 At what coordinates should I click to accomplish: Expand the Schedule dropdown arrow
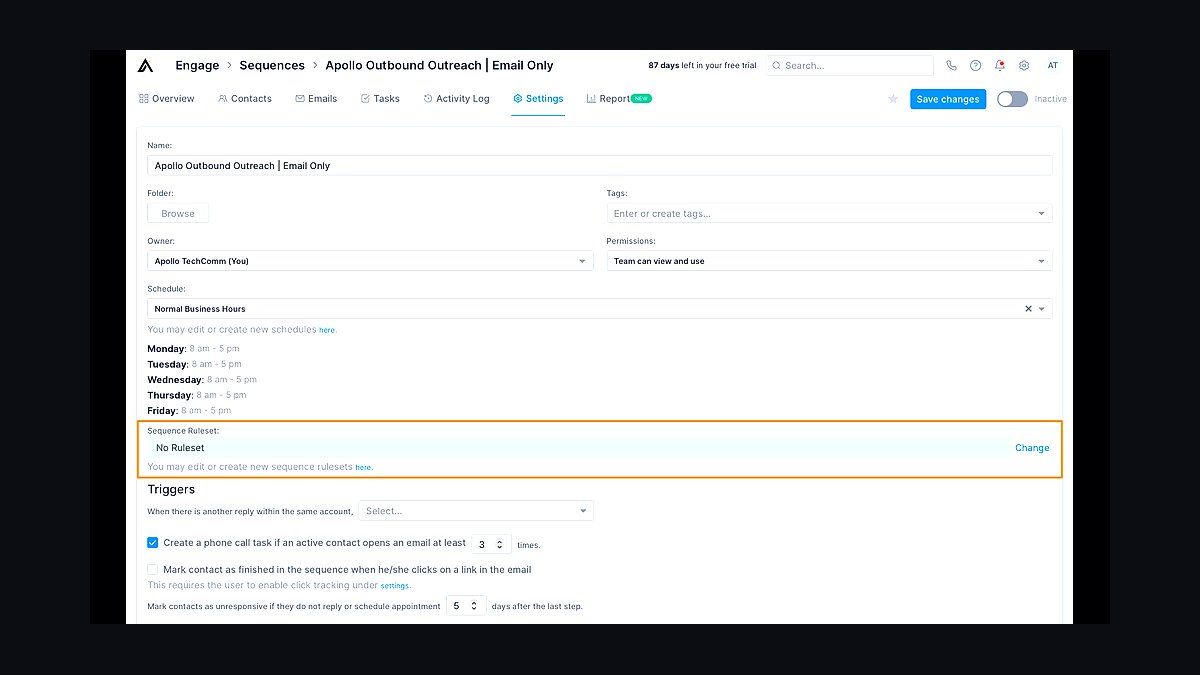[1042, 309]
